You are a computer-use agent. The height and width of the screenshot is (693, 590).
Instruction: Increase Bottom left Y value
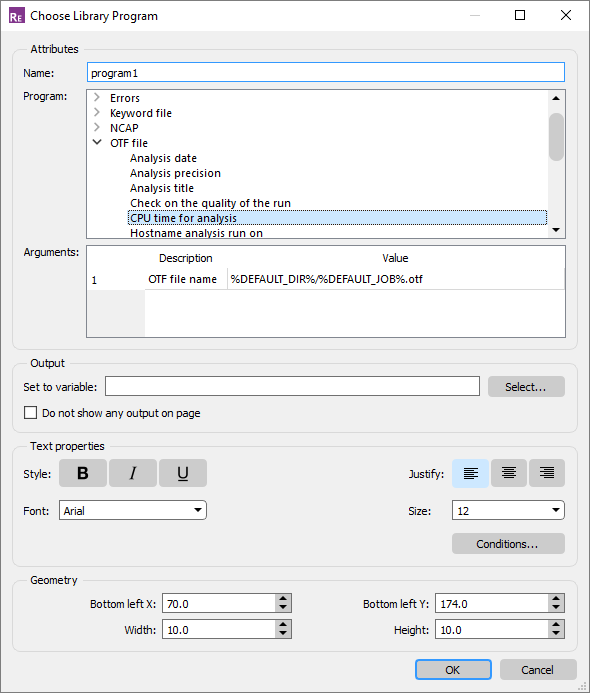click(556, 599)
